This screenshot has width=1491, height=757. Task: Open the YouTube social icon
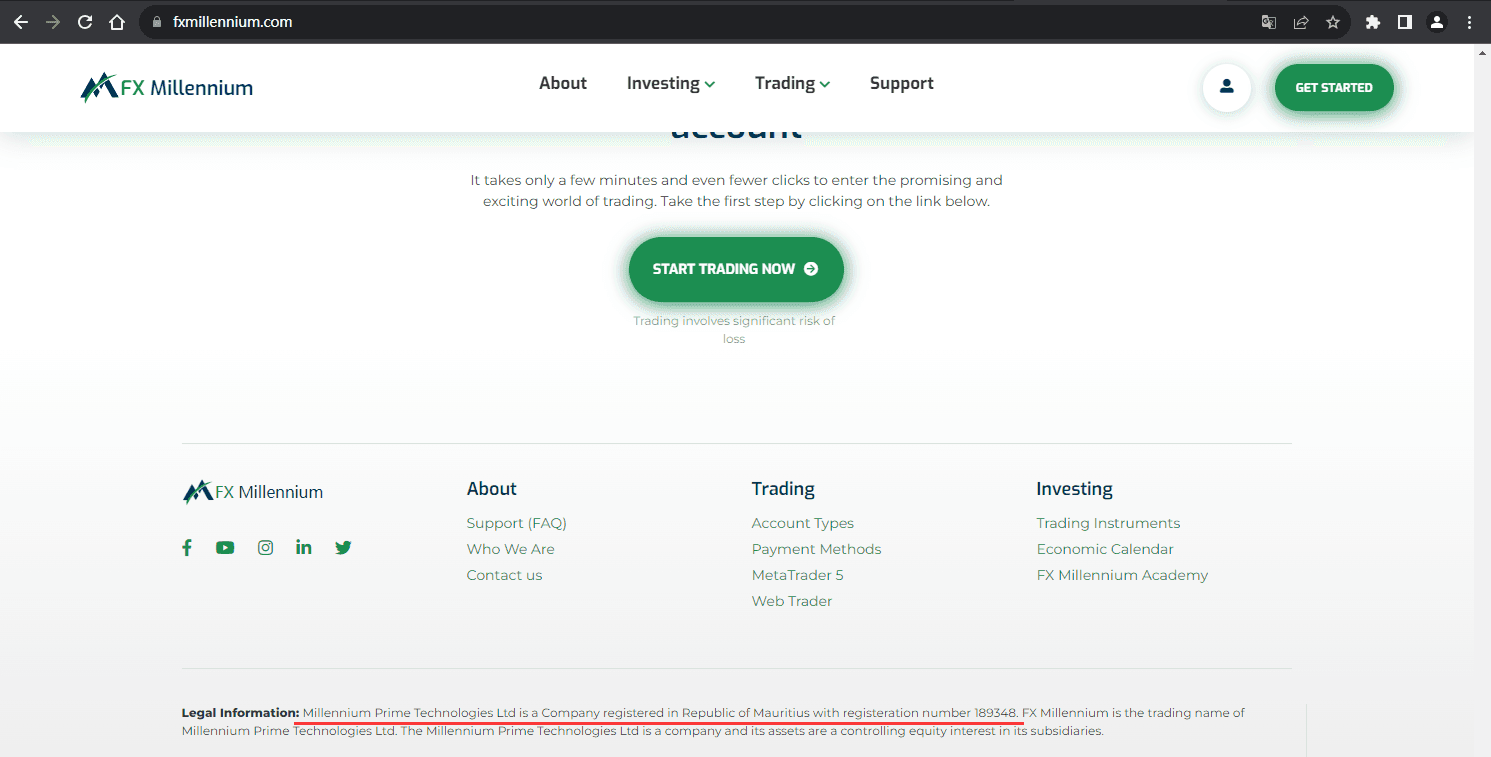coord(225,547)
